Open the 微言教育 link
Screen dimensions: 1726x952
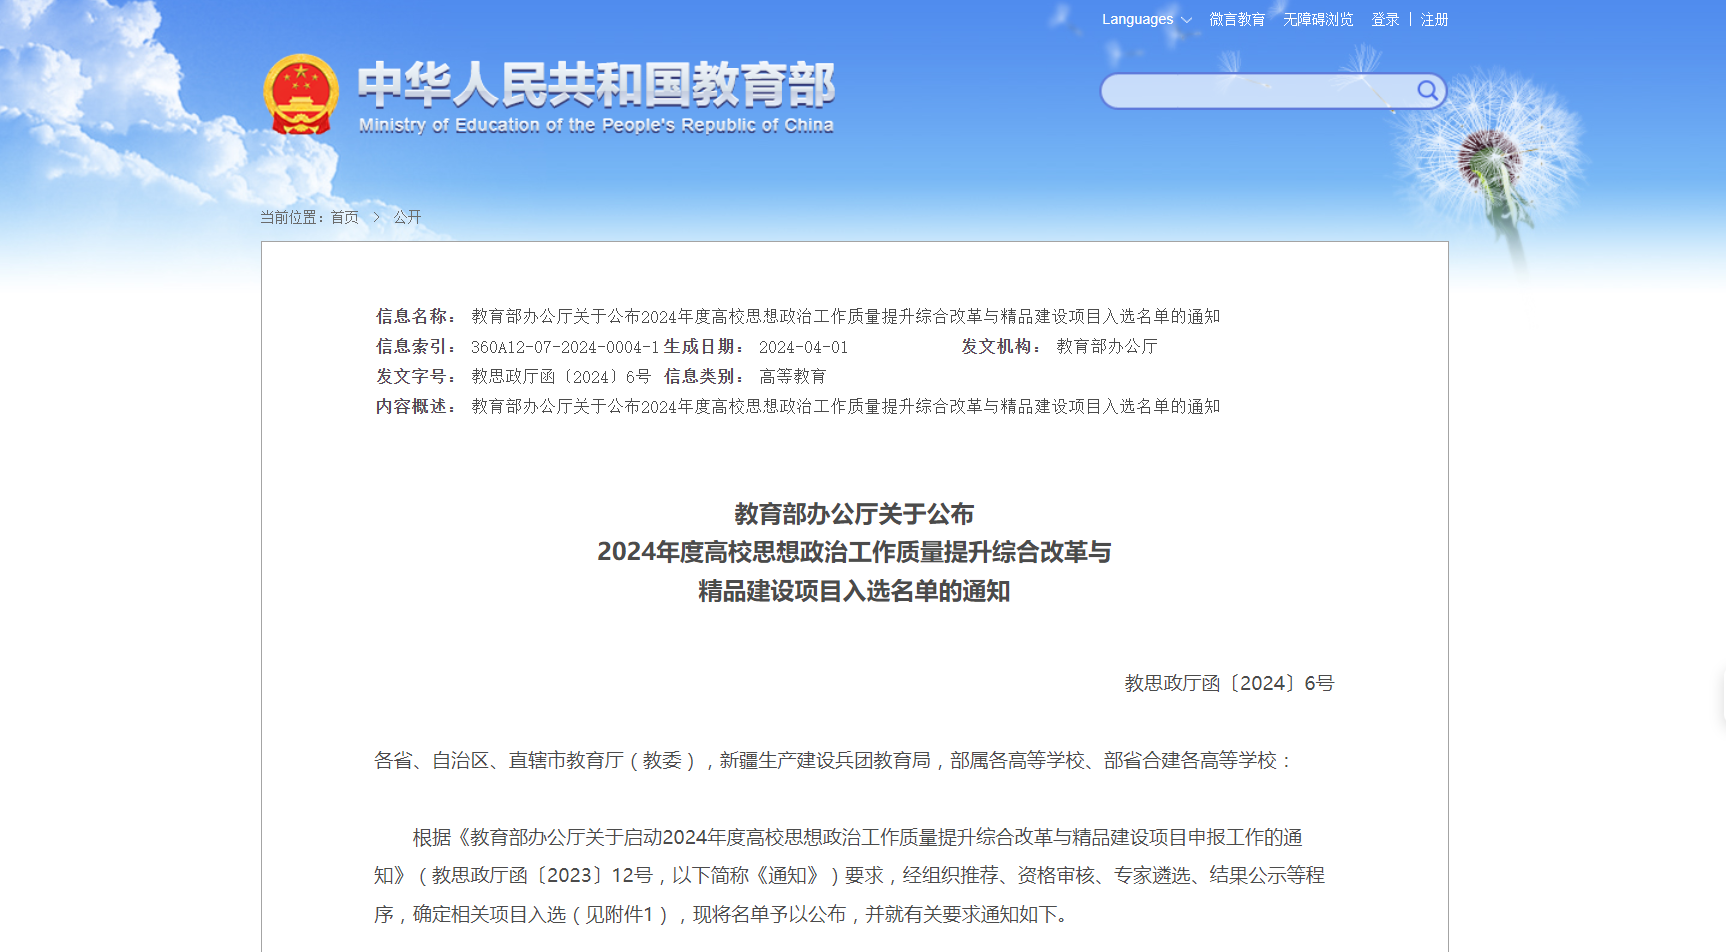pyautogui.click(x=1237, y=19)
